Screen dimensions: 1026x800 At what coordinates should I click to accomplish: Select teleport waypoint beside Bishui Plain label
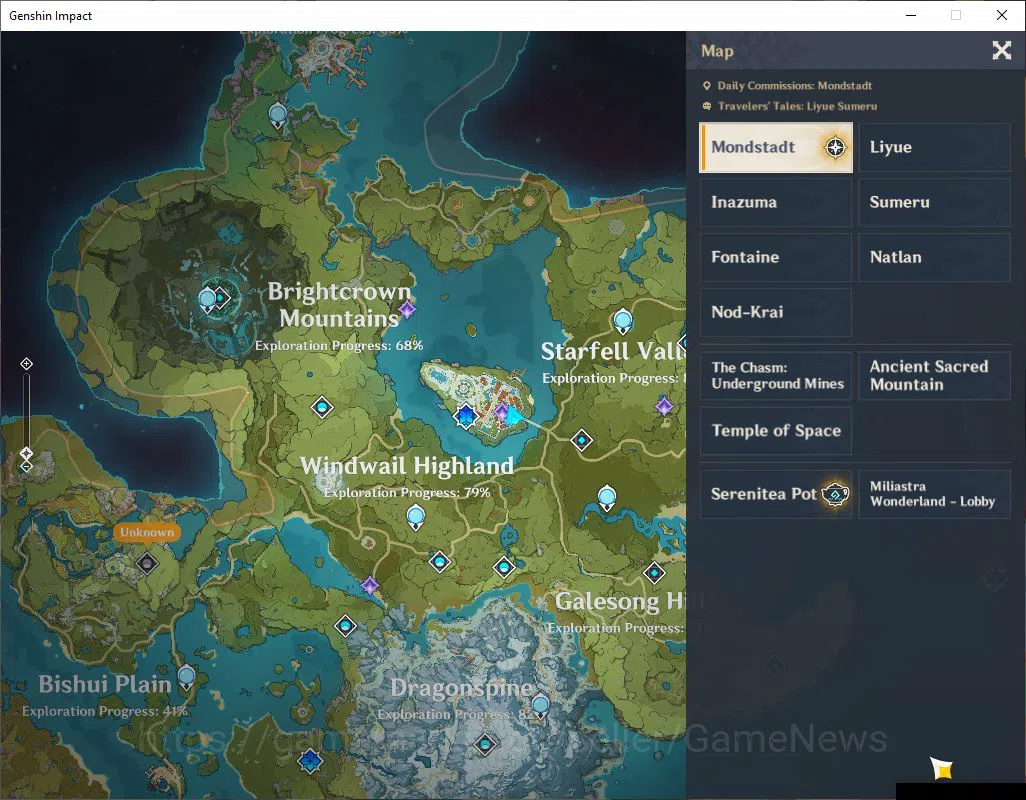[186, 678]
